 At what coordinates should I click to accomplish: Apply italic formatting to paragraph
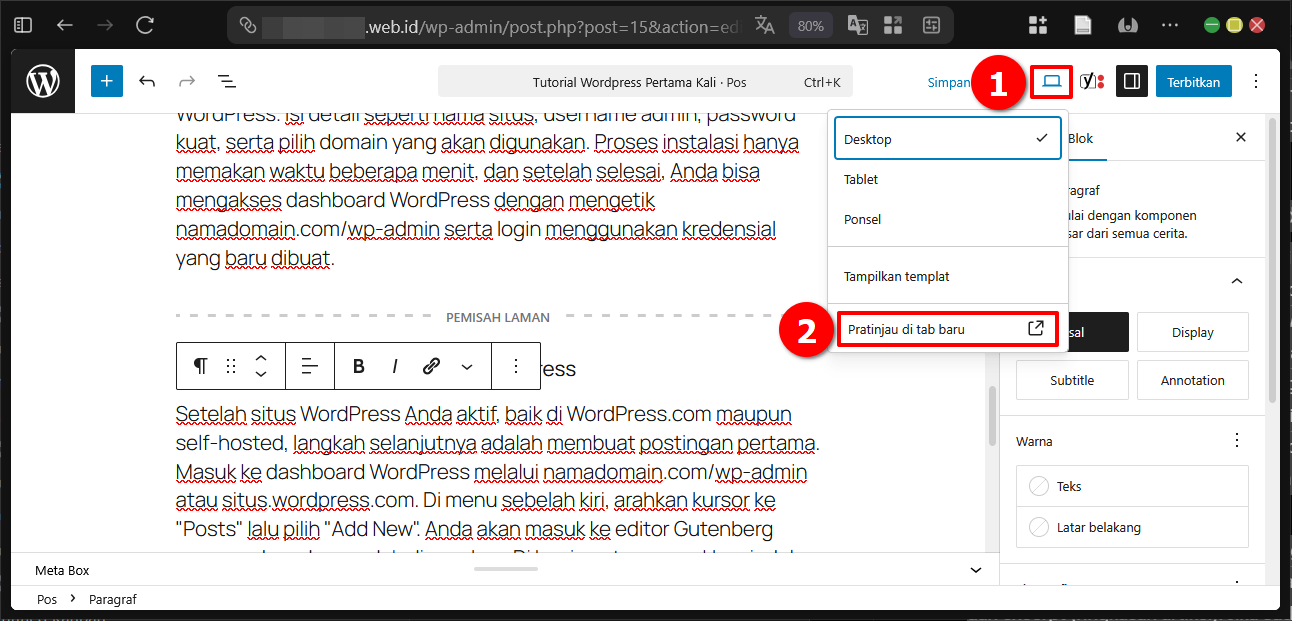pyautogui.click(x=394, y=366)
